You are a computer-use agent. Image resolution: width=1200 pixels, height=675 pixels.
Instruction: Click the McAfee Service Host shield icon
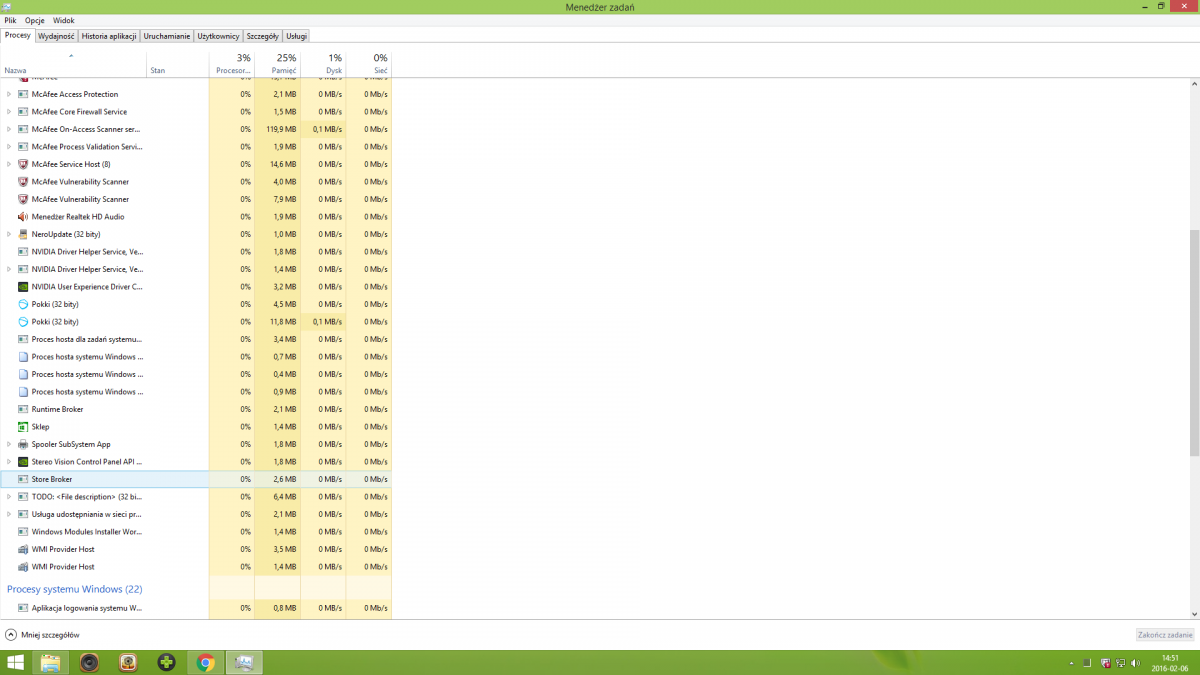[23, 164]
